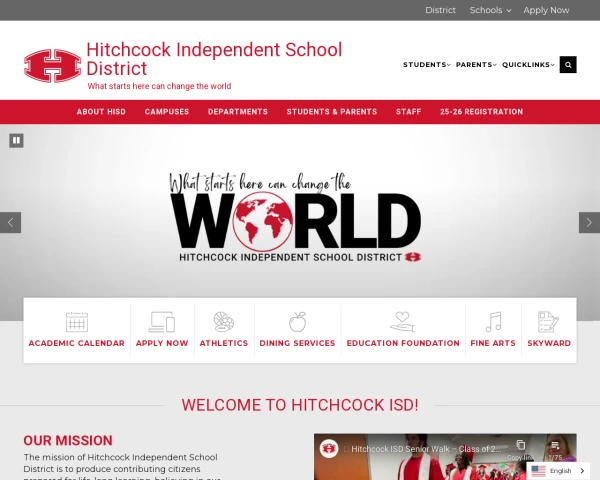The width and height of the screenshot is (600, 480).
Task: Open the Dining Services text link
Action: [x=297, y=343]
